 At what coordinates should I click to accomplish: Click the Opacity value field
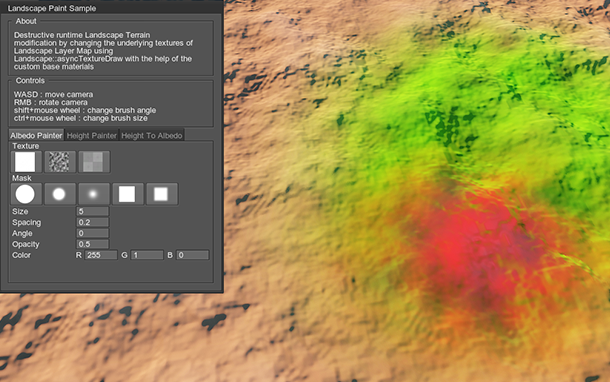[92, 244]
